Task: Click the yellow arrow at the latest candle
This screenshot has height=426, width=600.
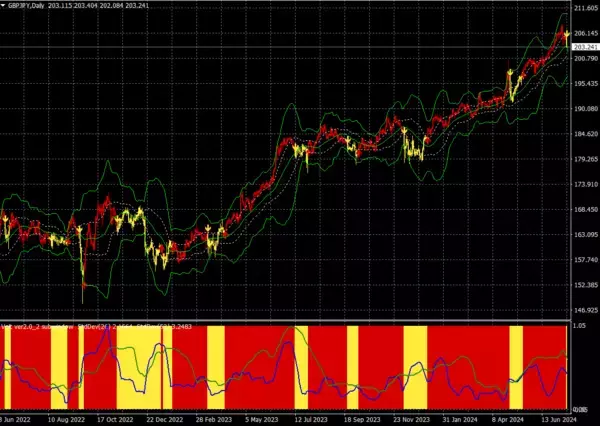Action: (567, 35)
